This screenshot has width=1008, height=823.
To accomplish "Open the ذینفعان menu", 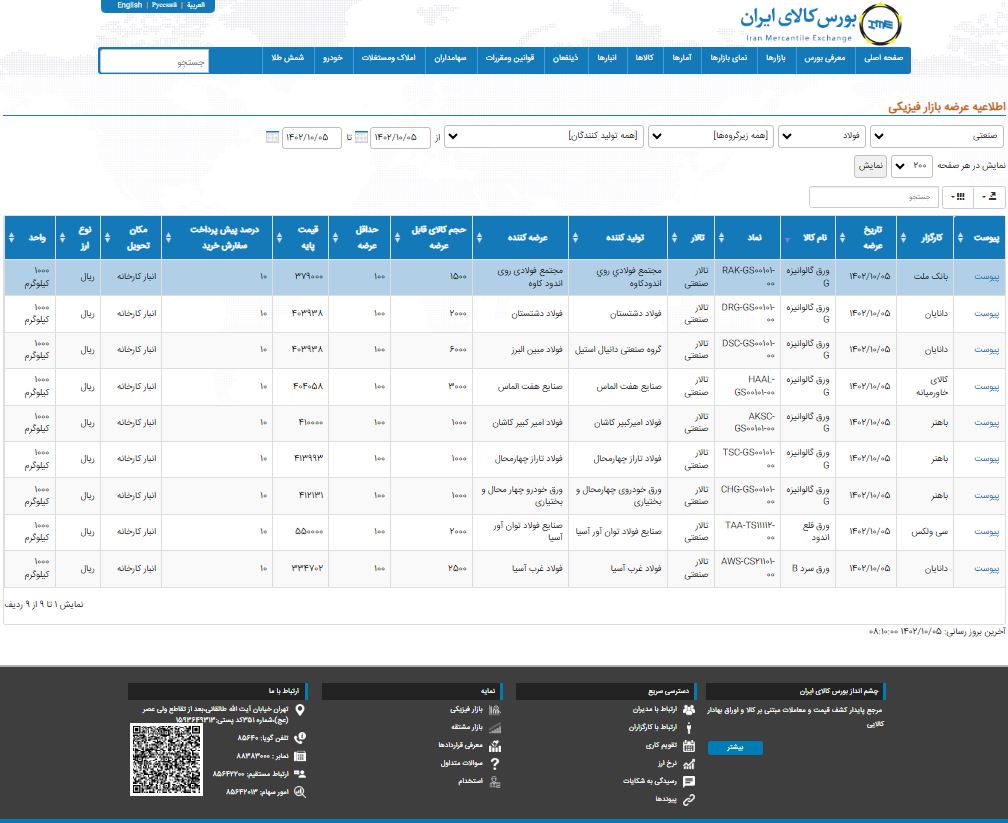I will [566, 59].
